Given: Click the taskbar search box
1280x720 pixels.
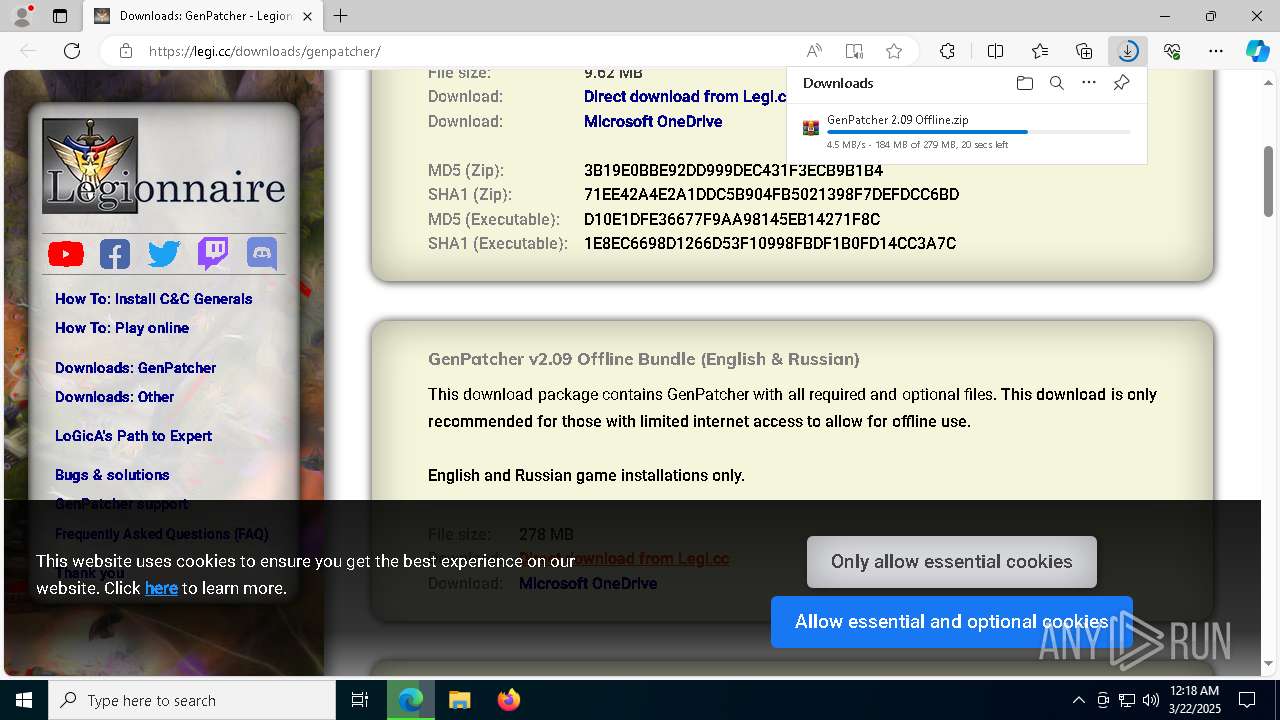Looking at the screenshot, I should (192, 700).
